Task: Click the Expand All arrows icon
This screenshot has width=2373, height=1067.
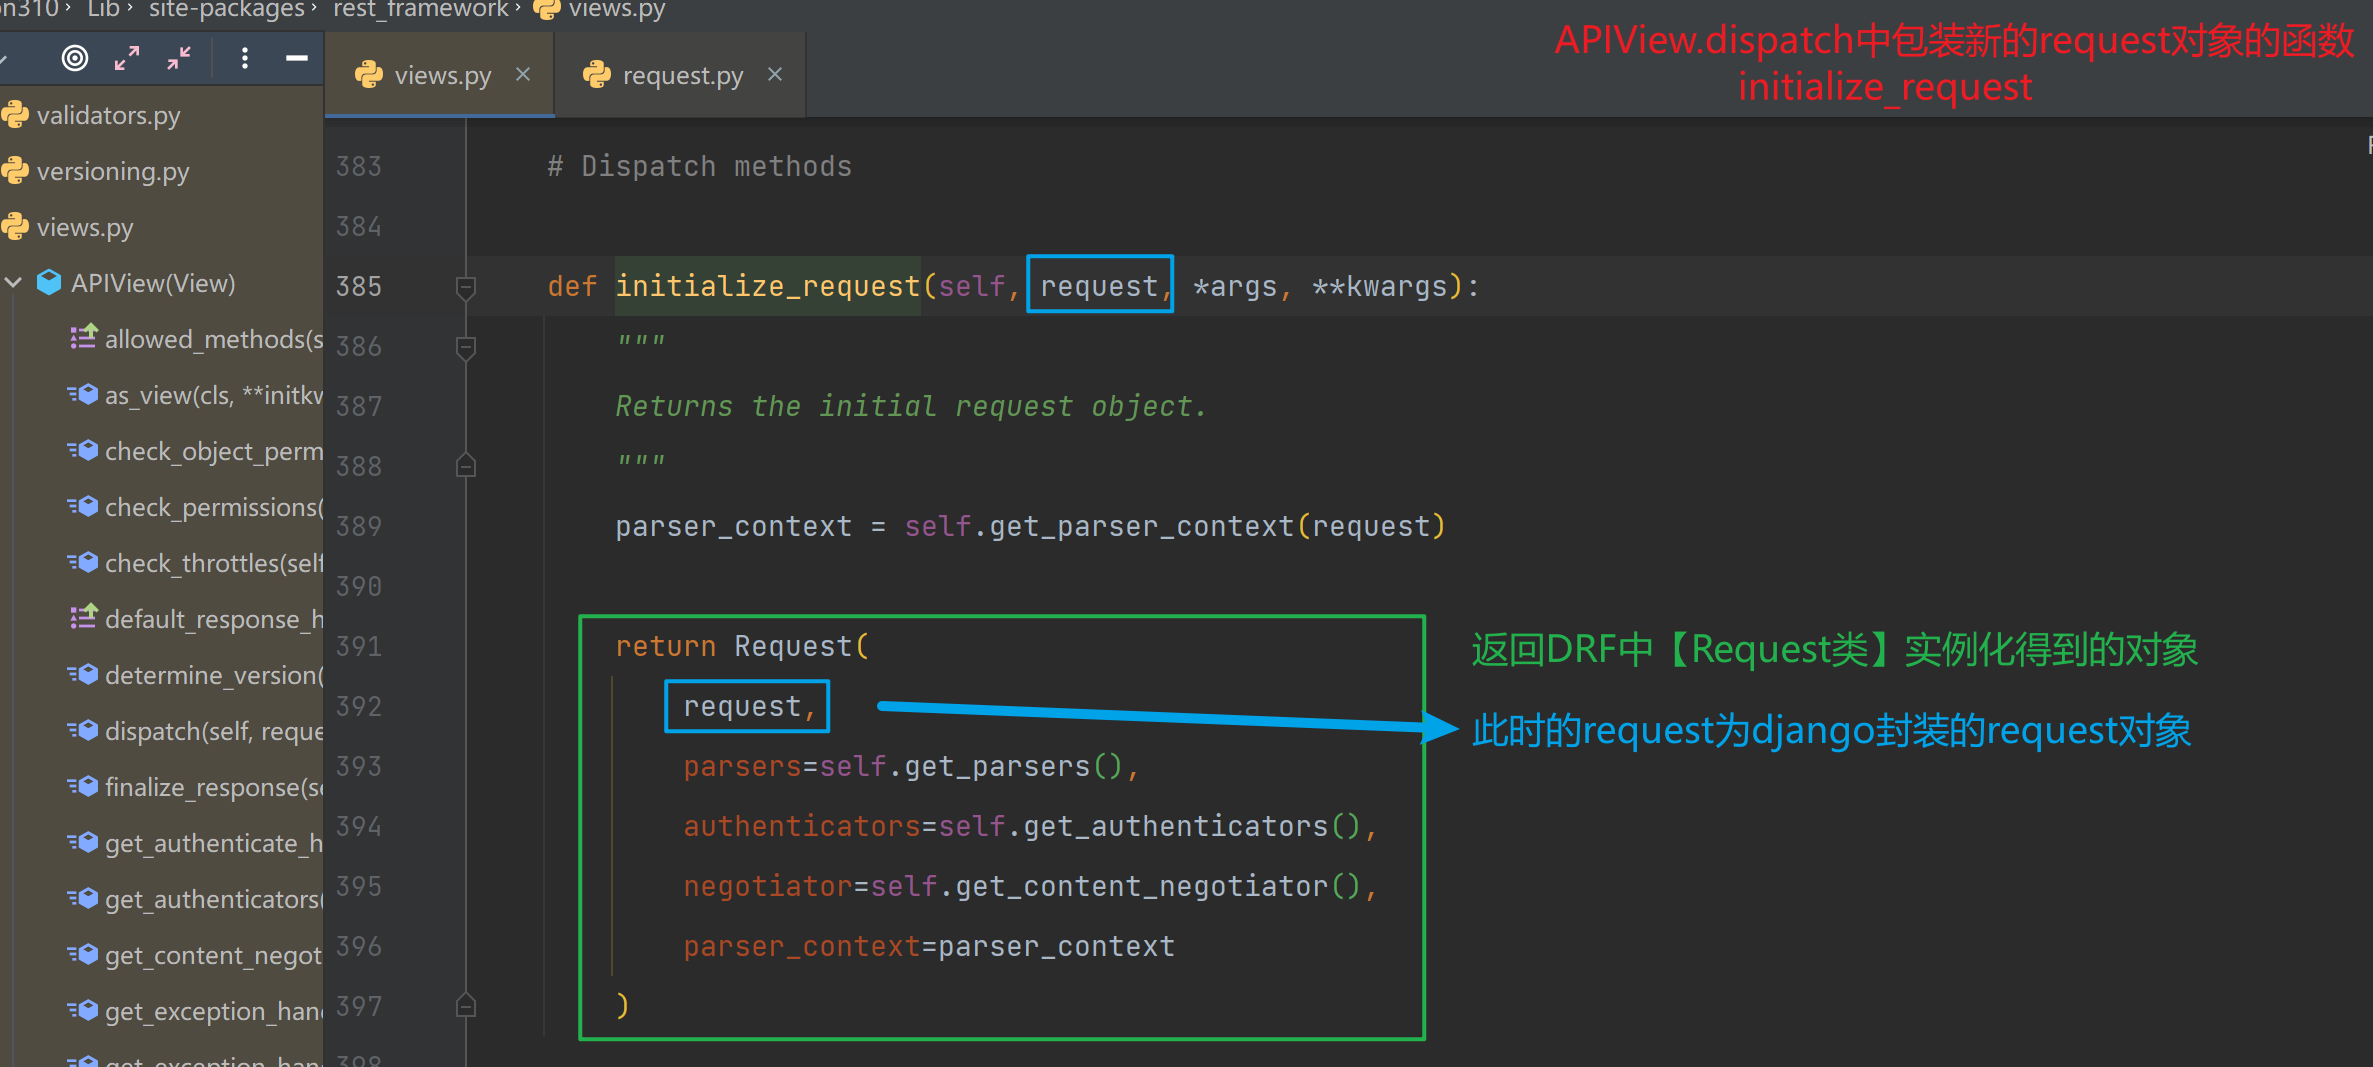Action: (x=127, y=59)
